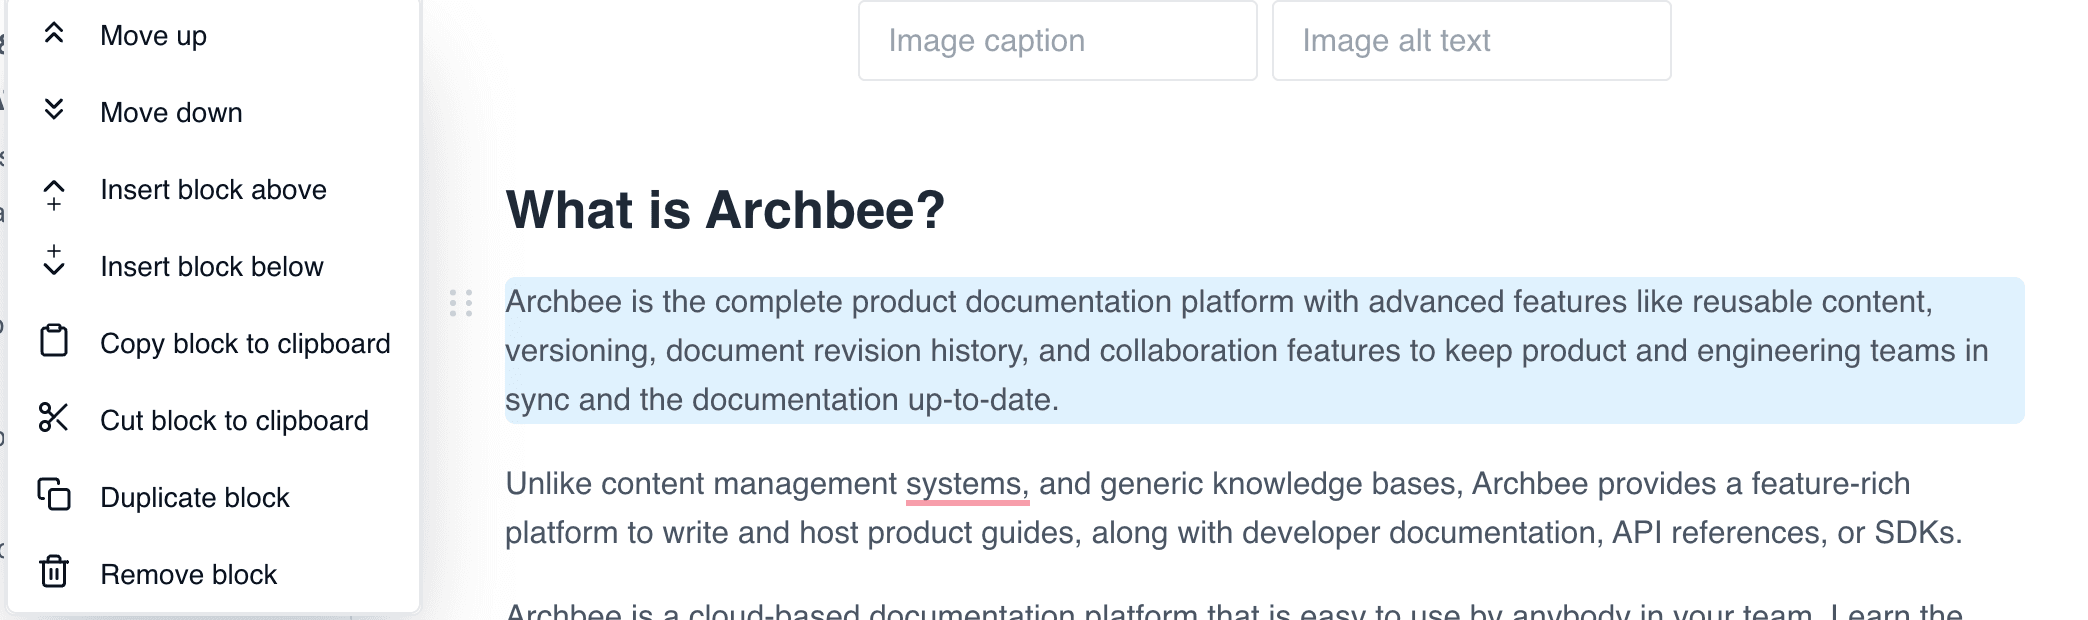This screenshot has height=620, width=2088.
Task: Click paragraph starting Unlike content management
Action: point(1234,508)
